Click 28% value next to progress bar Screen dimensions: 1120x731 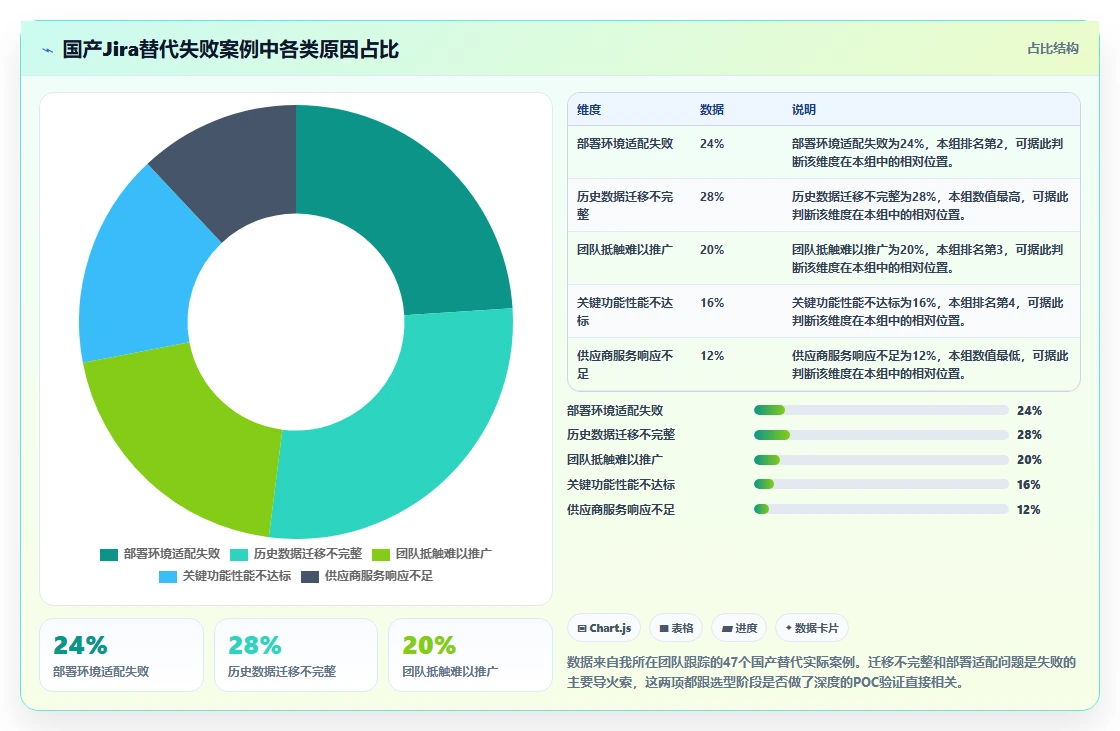[1029, 434]
